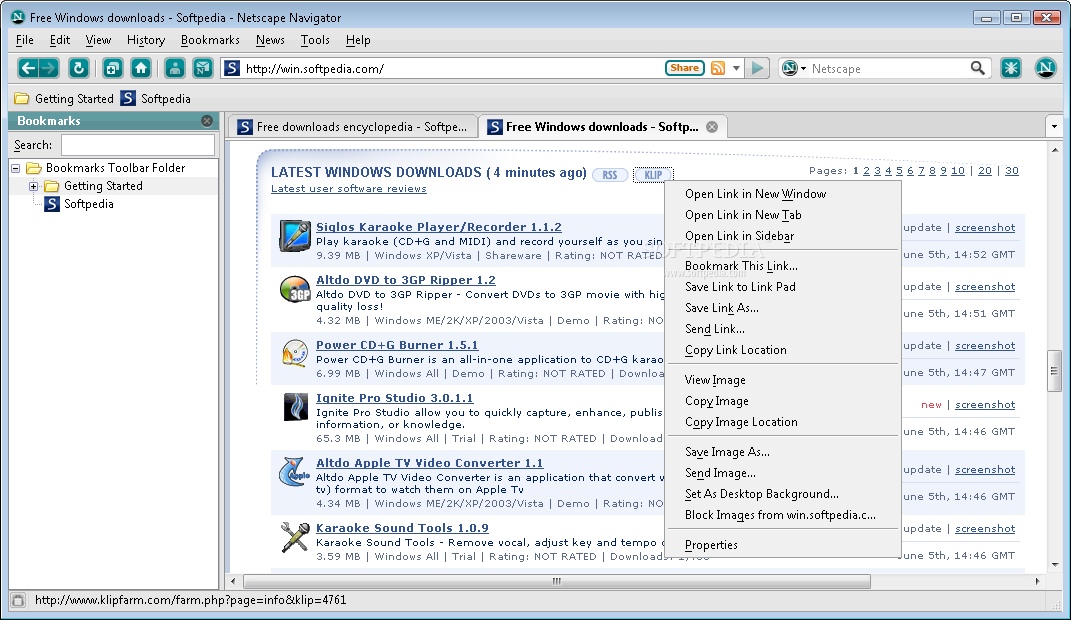Click the Karaoke Sound Tools app icon
The image size is (1071, 620).
295,537
